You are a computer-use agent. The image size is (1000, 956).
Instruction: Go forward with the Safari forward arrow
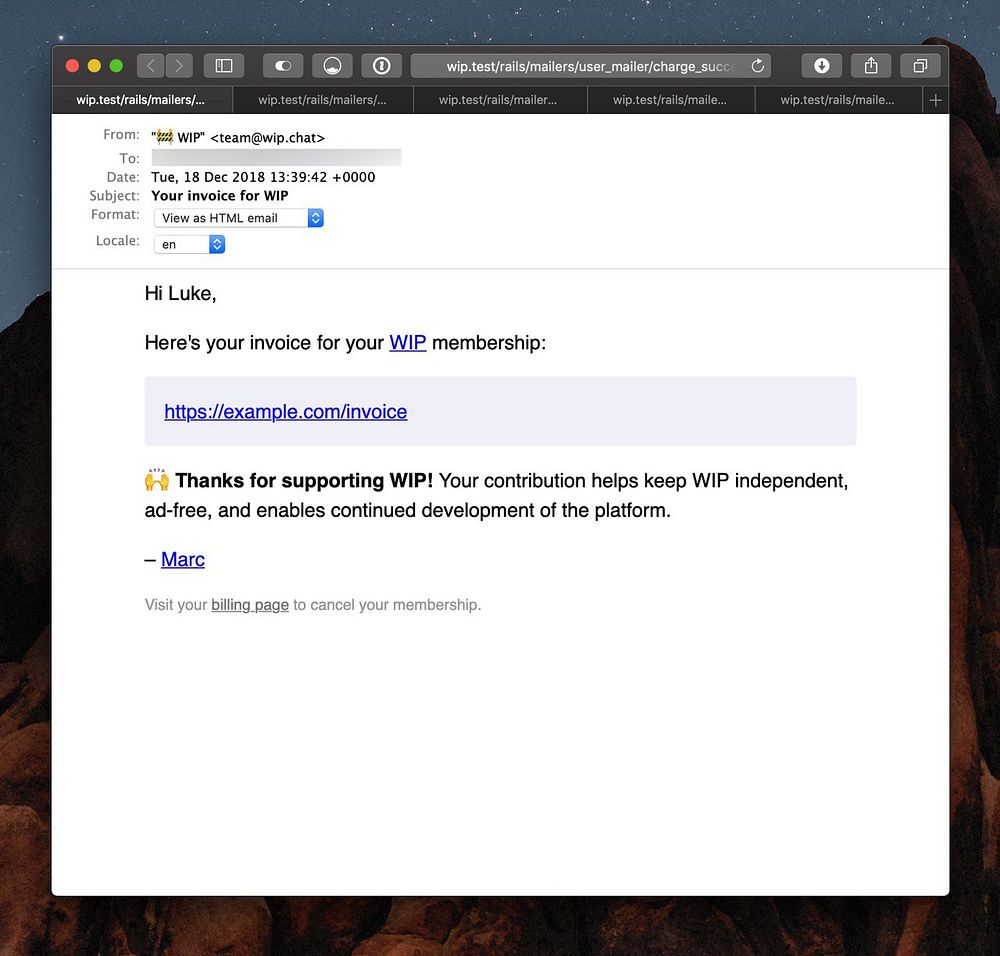[179, 66]
